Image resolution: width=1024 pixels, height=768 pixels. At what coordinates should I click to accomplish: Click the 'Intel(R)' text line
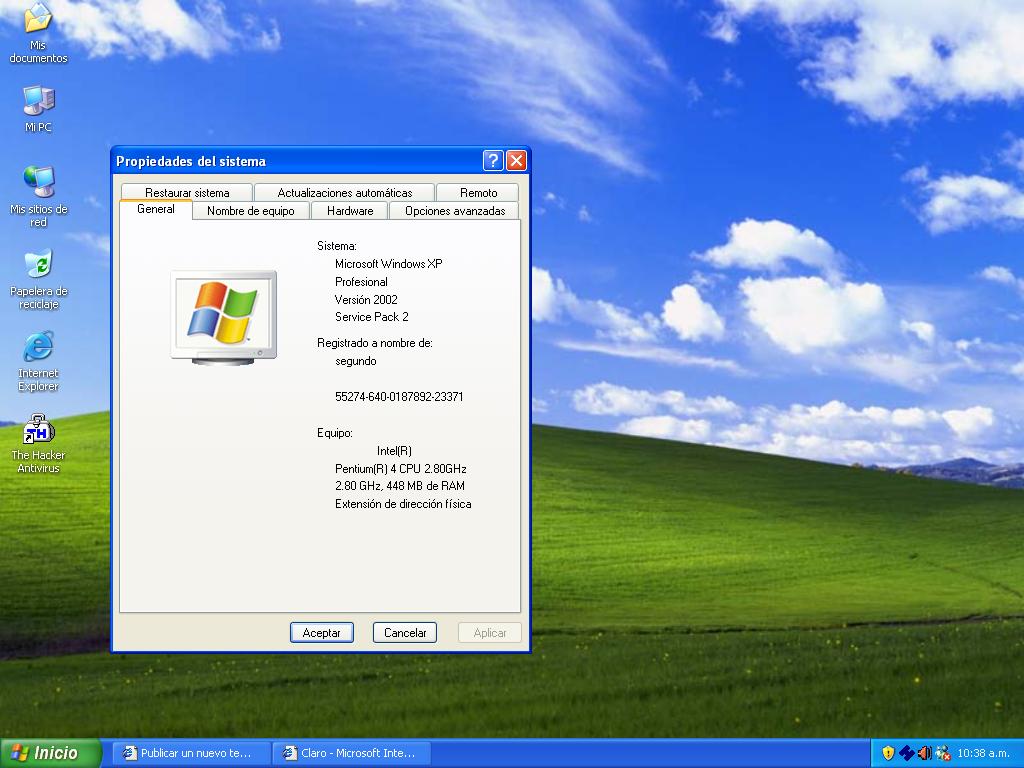tap(394, 451)
